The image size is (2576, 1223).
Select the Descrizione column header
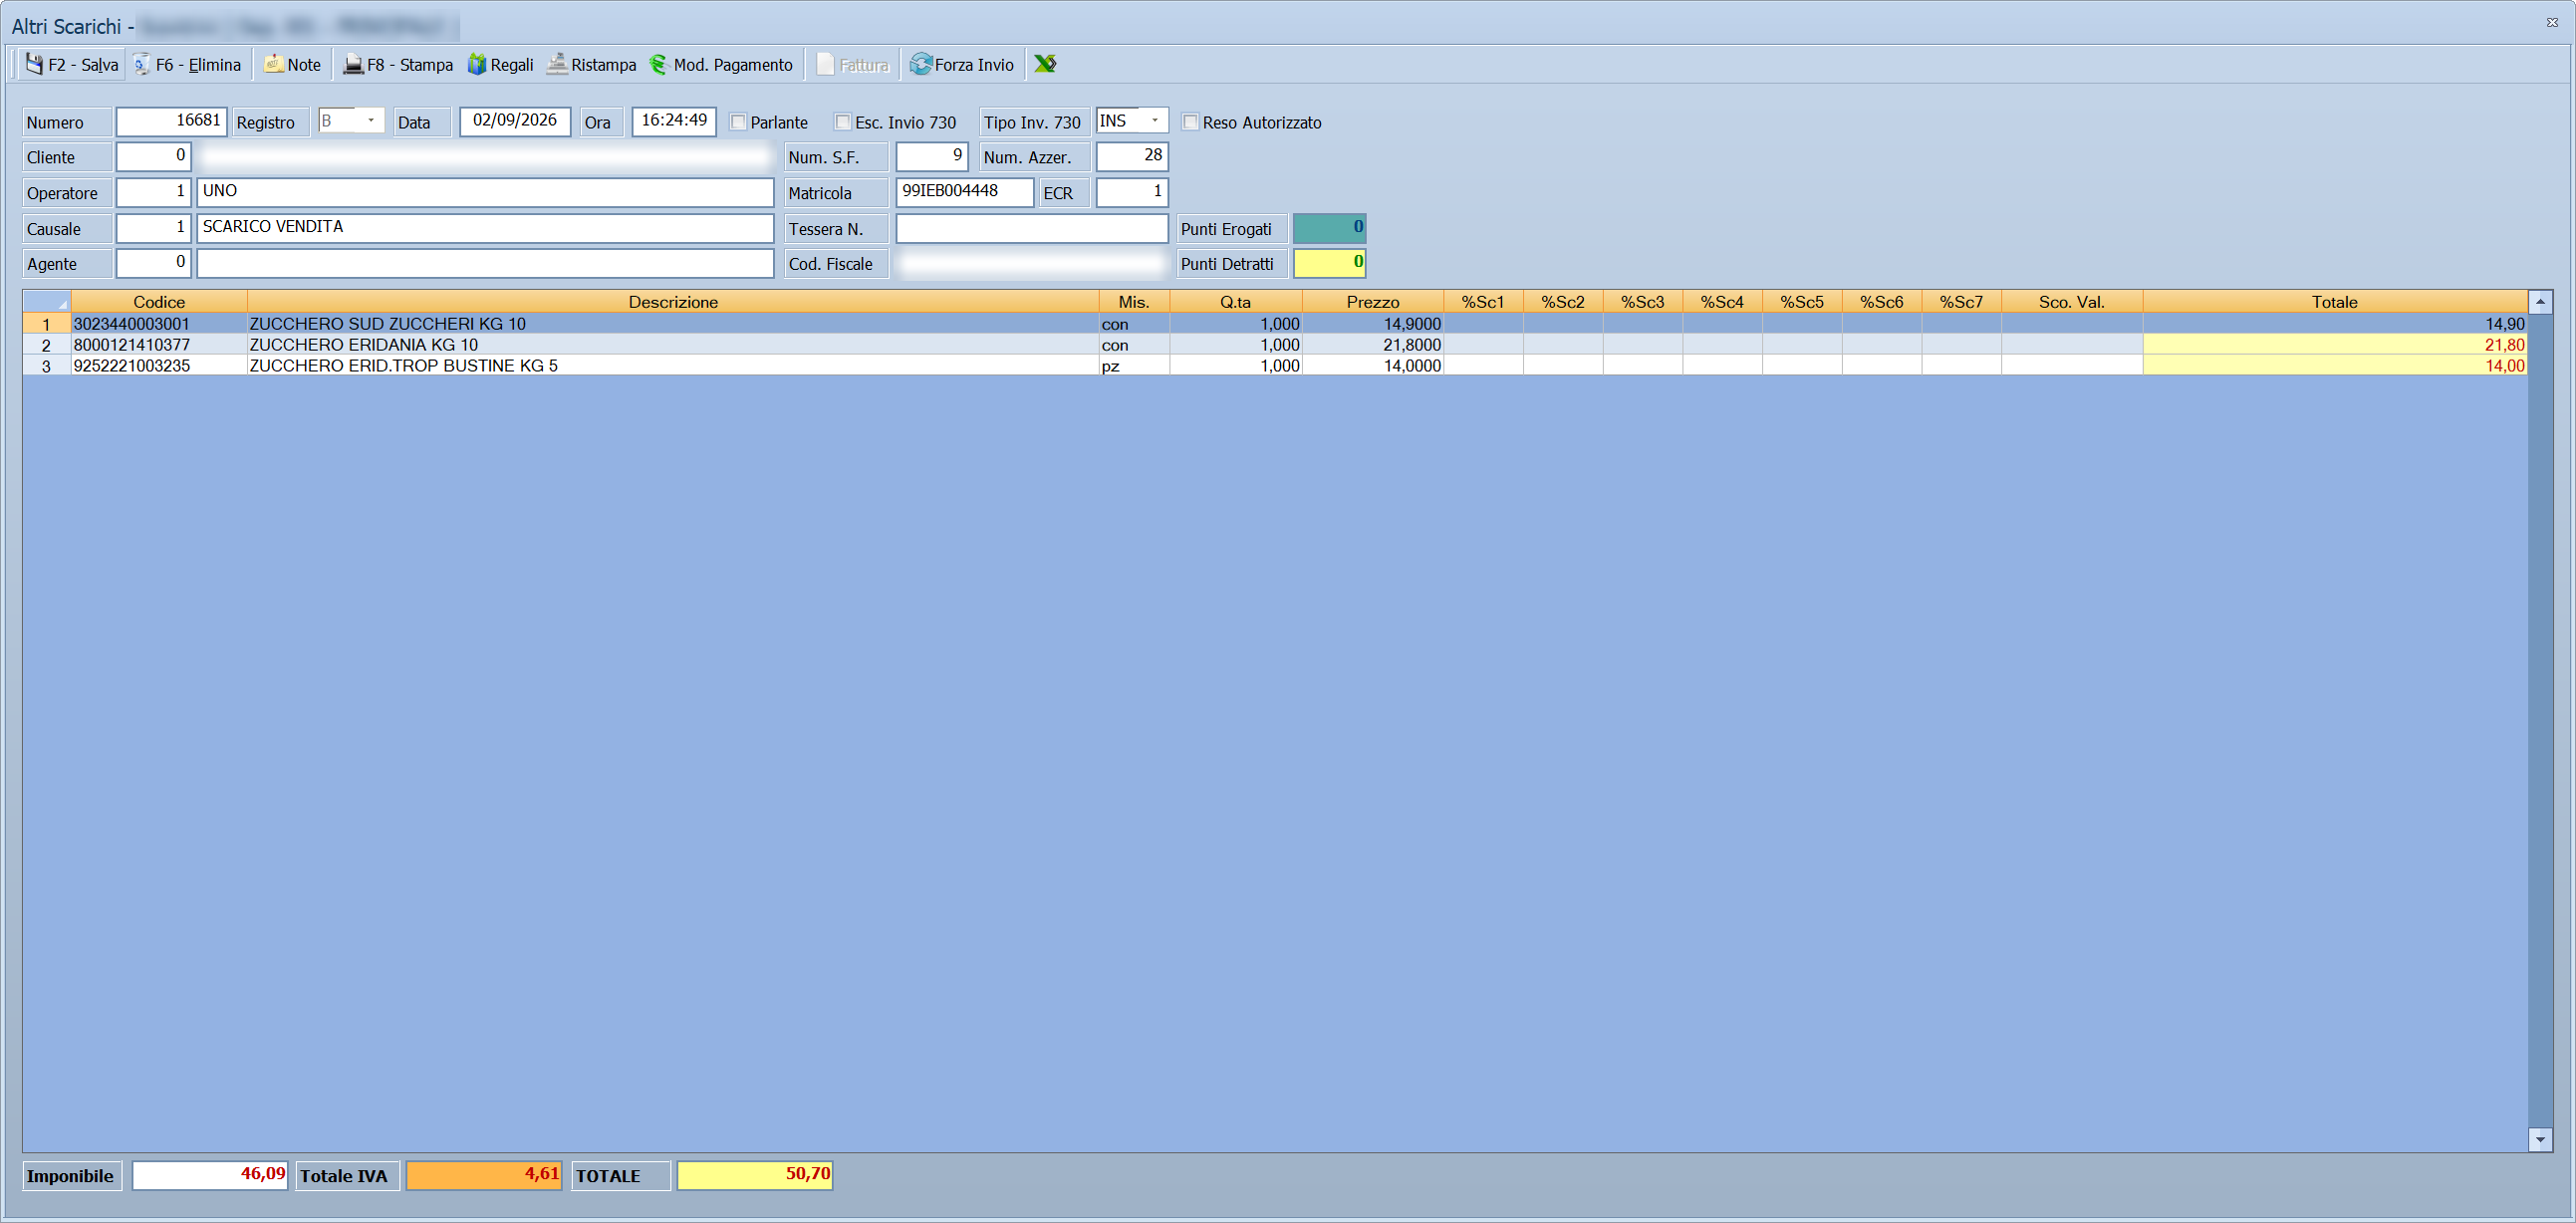pos(673,302)
